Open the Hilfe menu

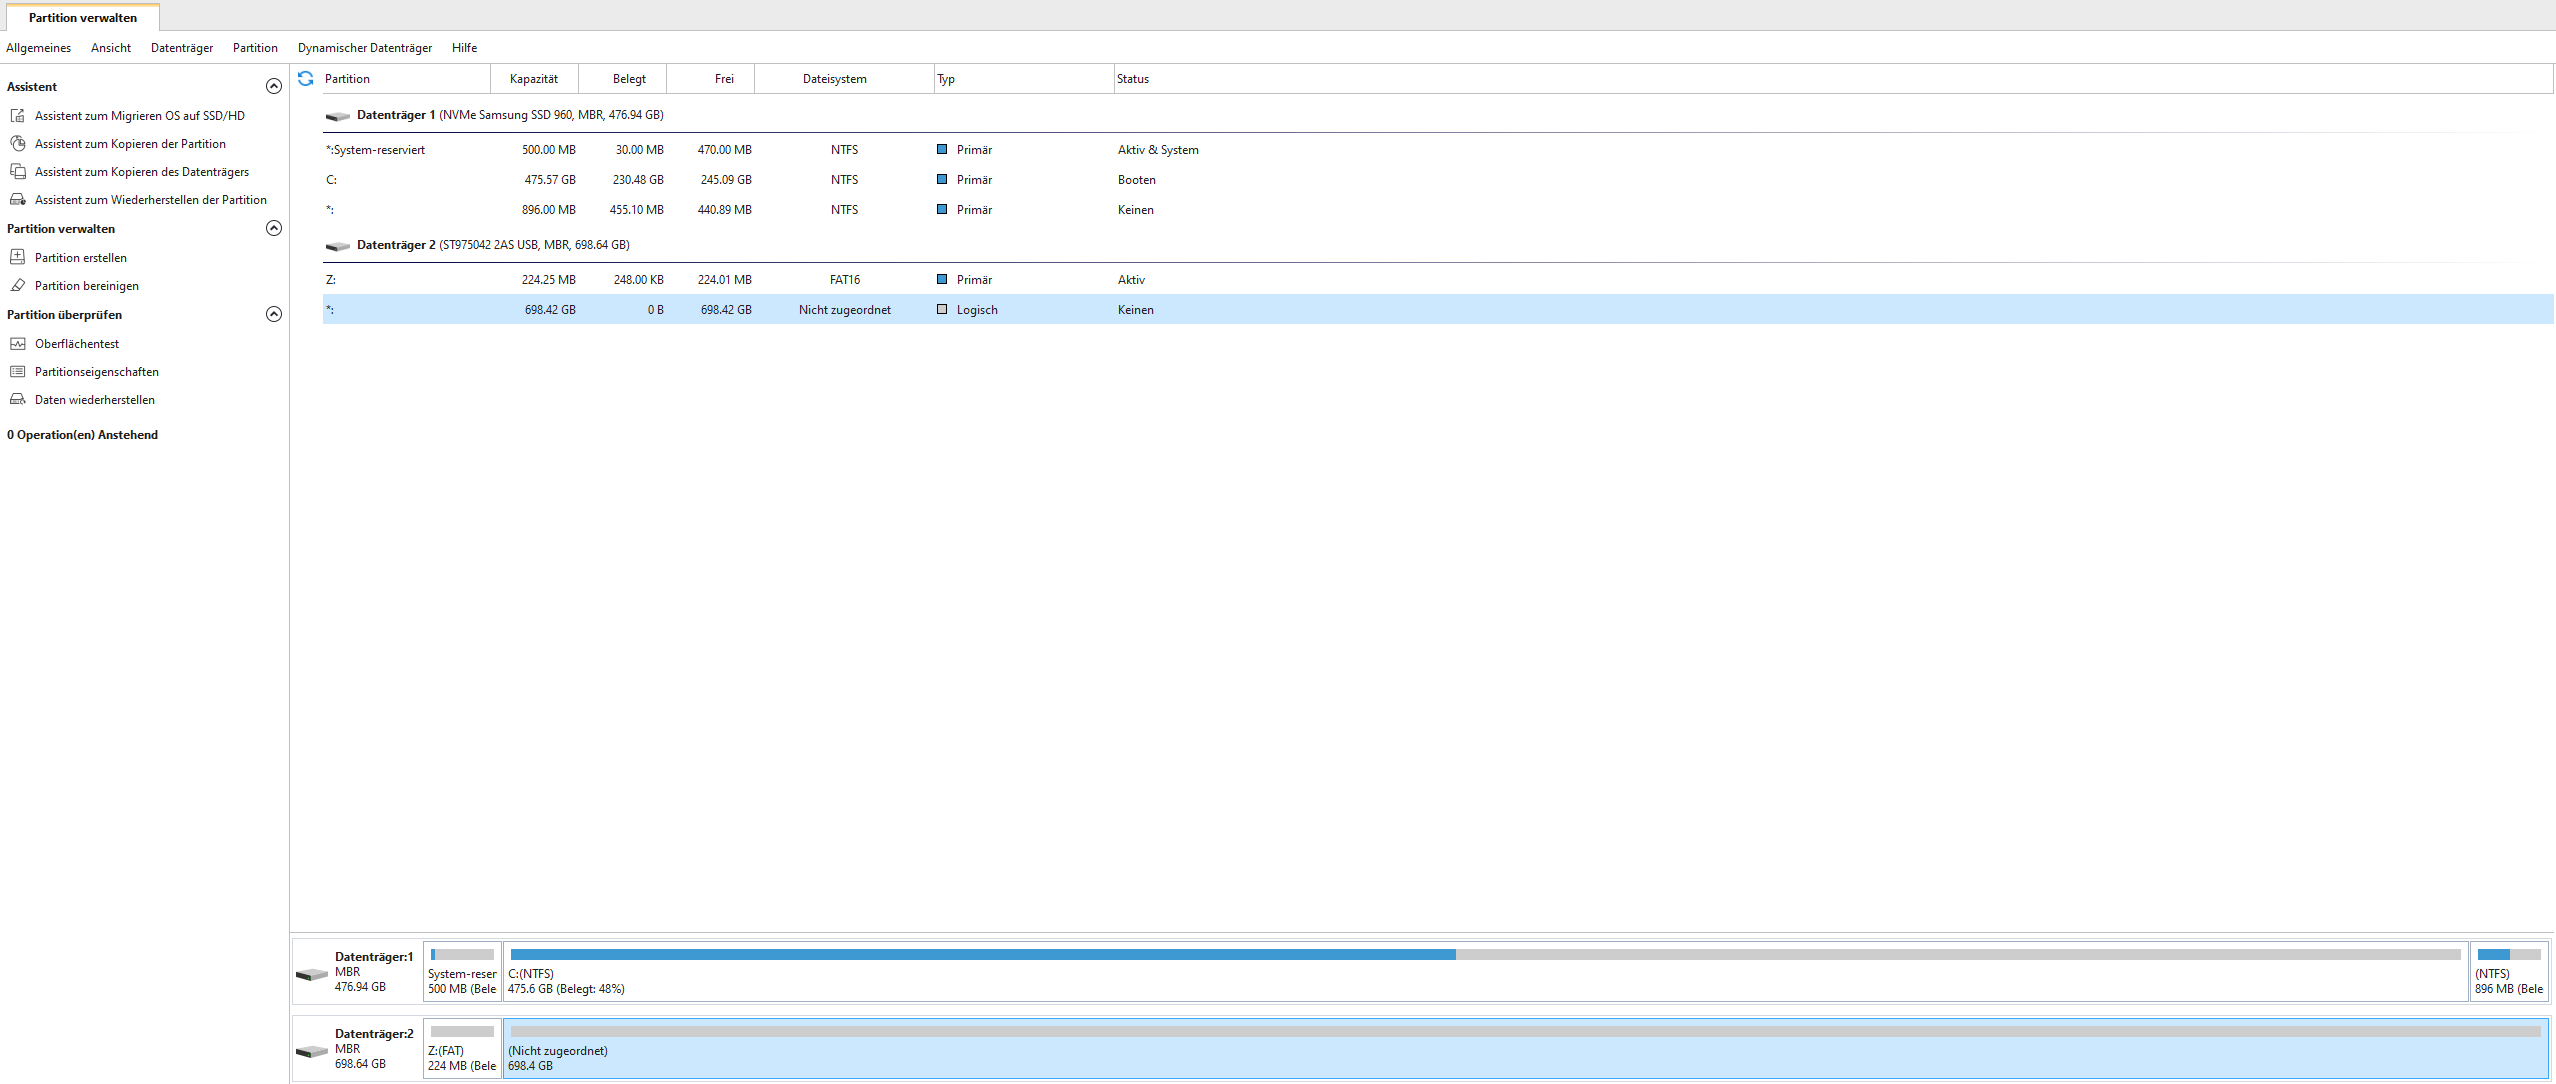464,48
